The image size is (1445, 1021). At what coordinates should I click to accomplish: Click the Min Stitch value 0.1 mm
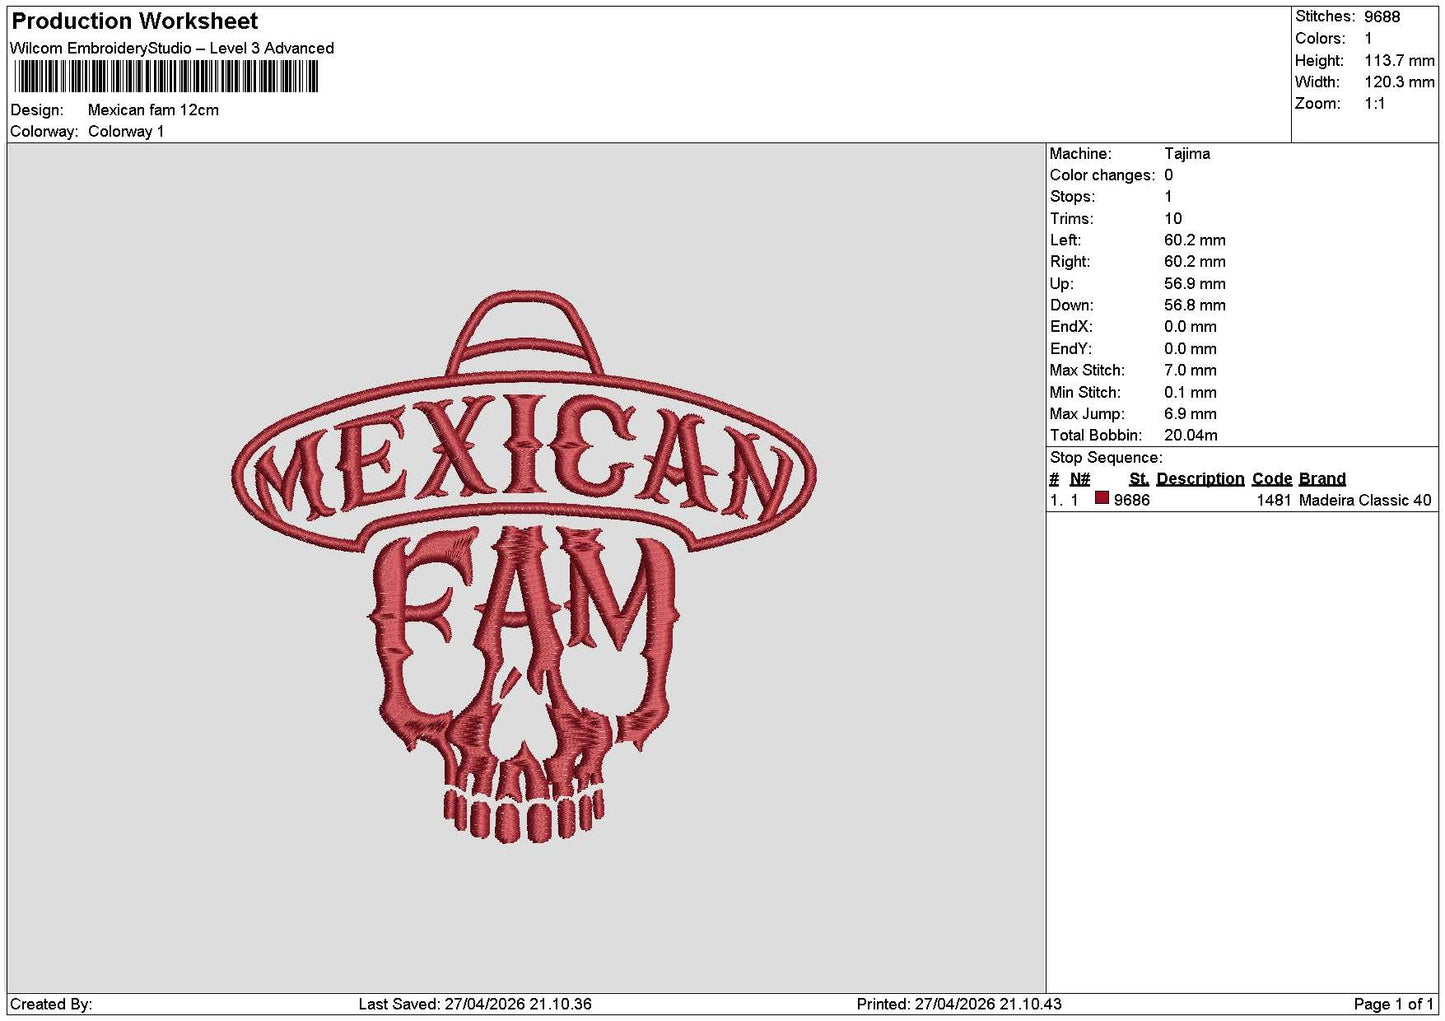click(1190, 392)
